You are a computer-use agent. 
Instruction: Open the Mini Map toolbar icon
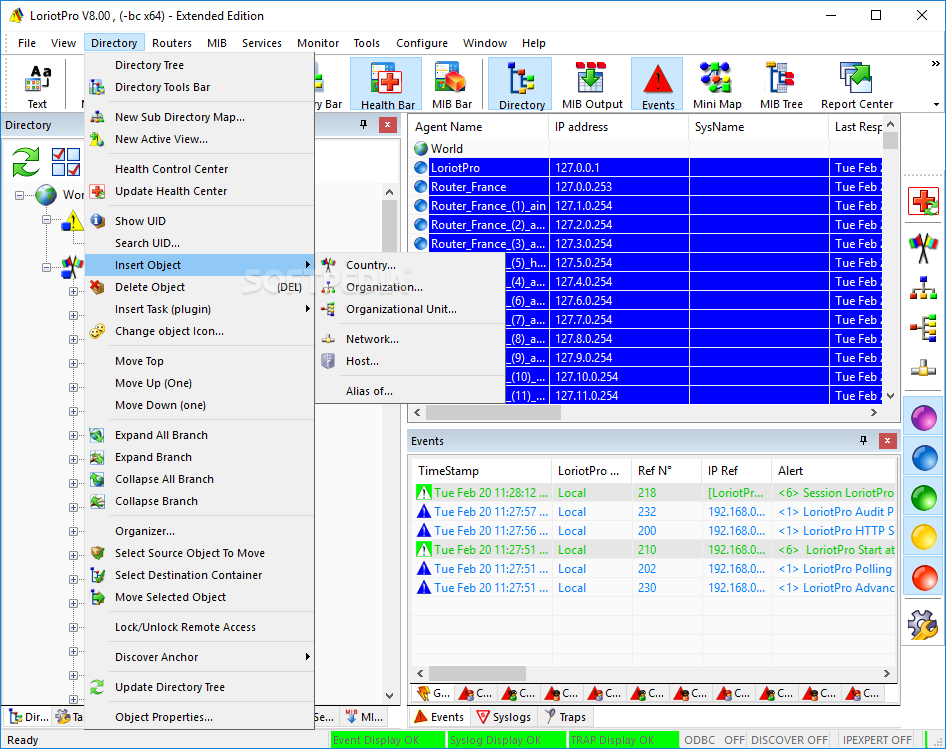[717, 85]
